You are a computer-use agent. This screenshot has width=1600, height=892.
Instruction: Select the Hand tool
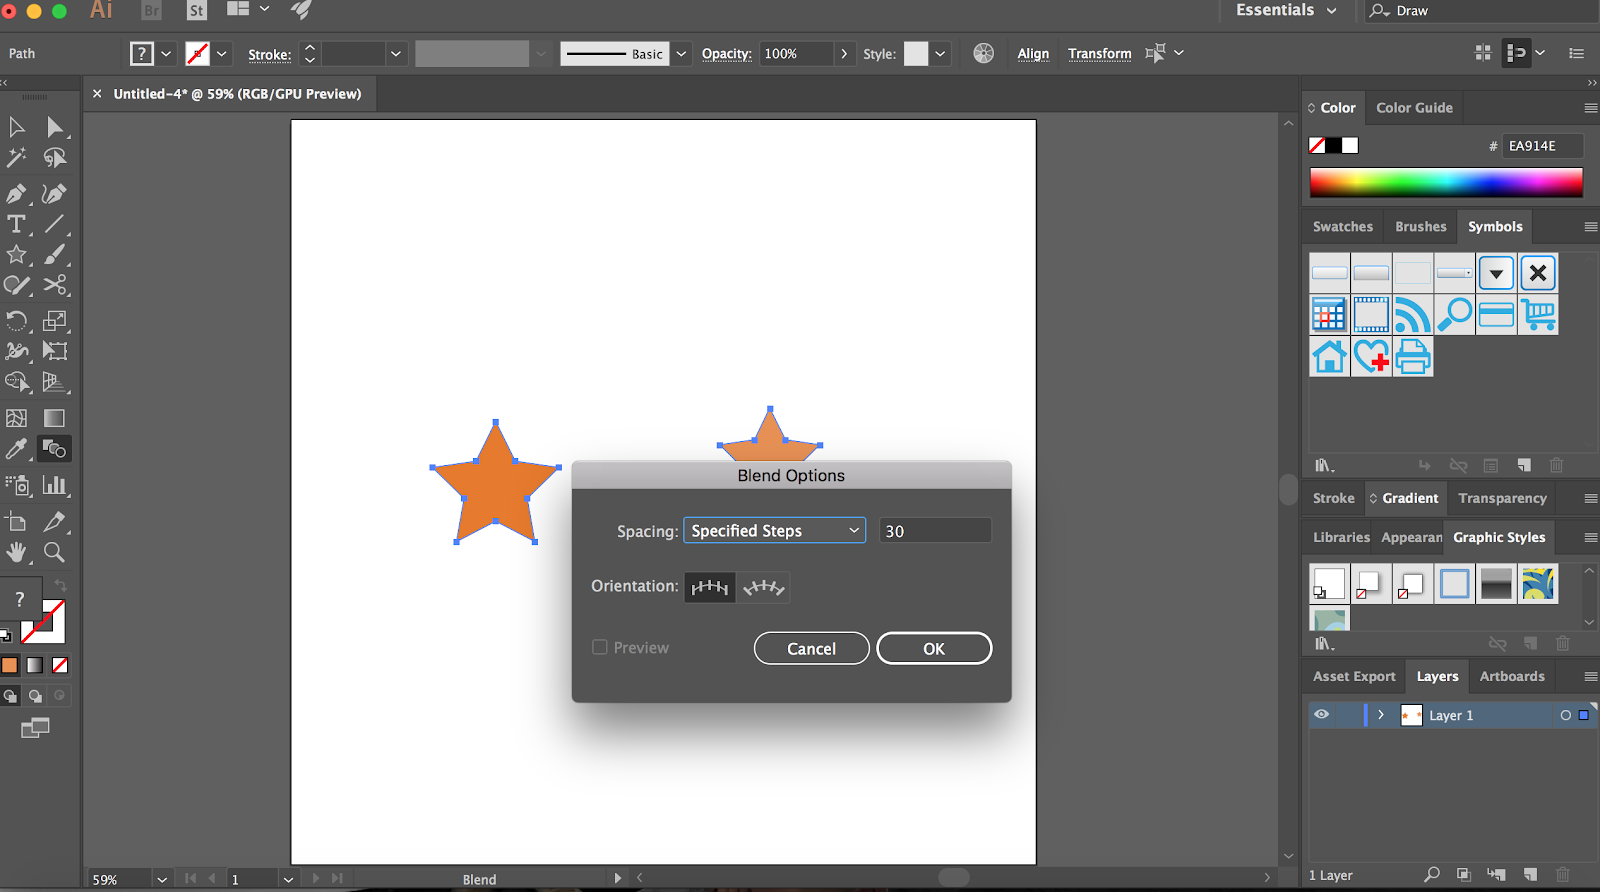tap(17, 552)
